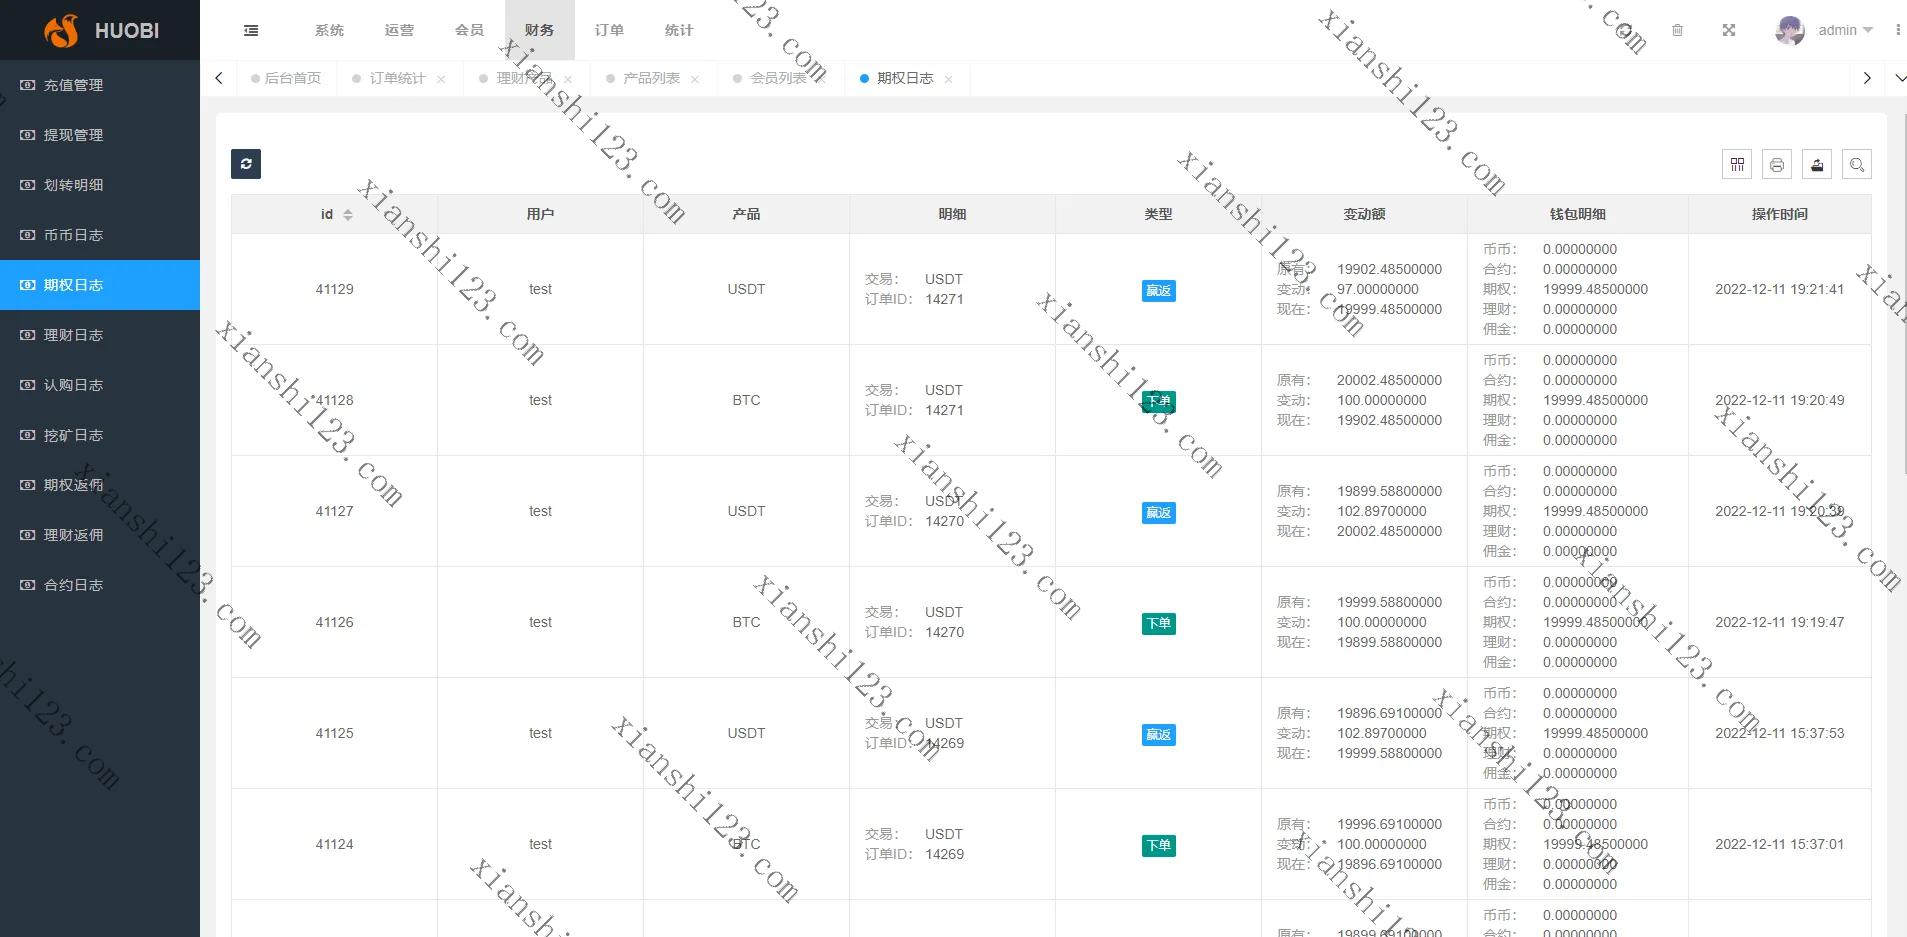1907x937 pixels.
Task: Click the 操作时间 column header
Action: pyautogui.click(x=1779, y=214)
